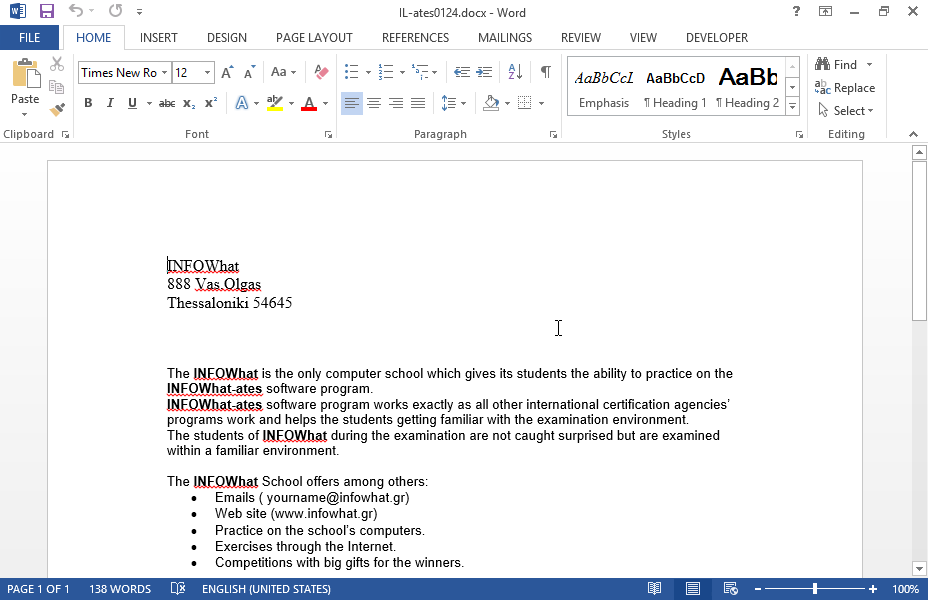Cut selection with the scissors icon
The height and width of the screenshot is (600, 928).
(57, 64)
